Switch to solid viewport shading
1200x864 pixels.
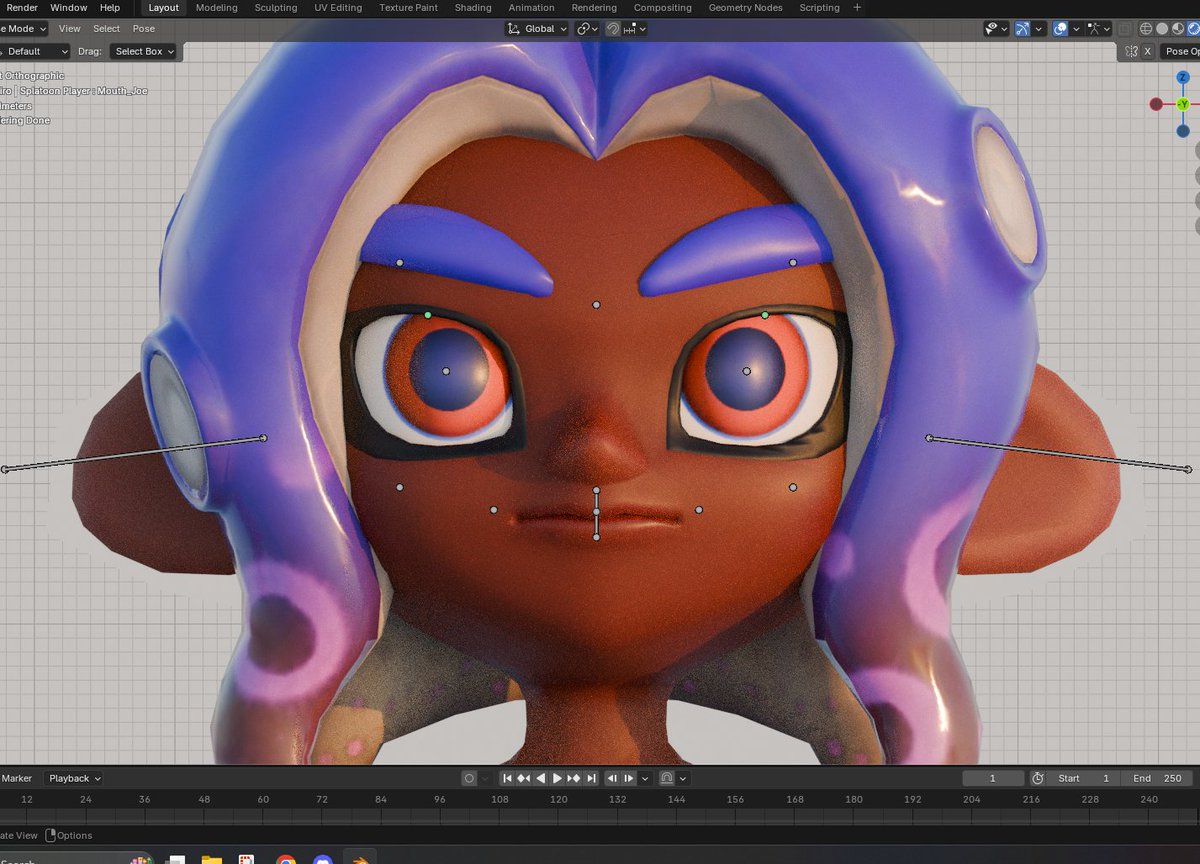(x=1163, y=29)
